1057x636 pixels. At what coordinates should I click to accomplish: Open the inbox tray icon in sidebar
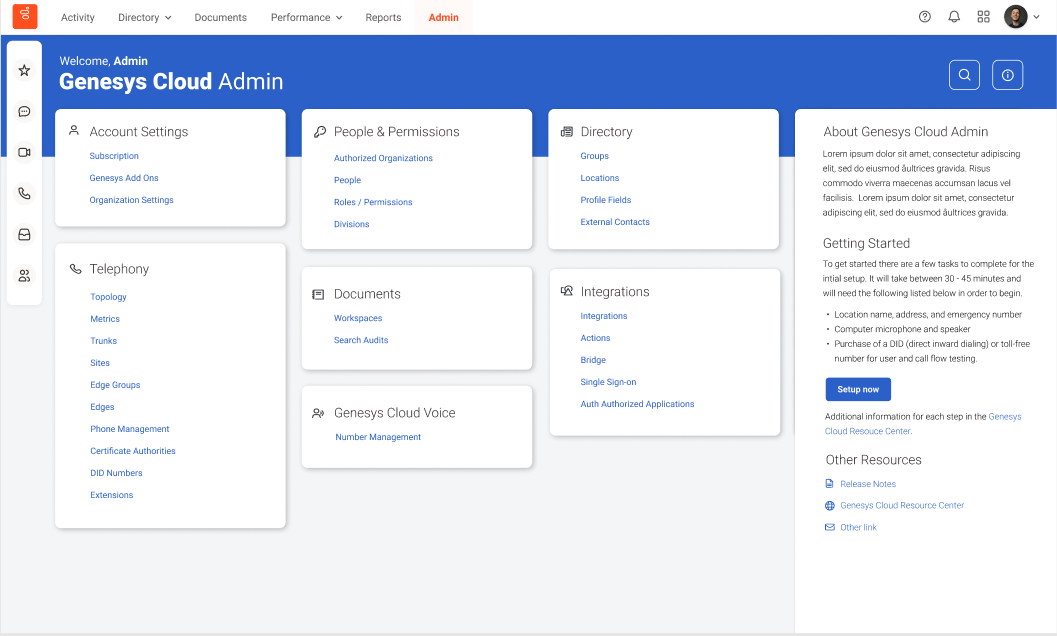tap(24, 234)
